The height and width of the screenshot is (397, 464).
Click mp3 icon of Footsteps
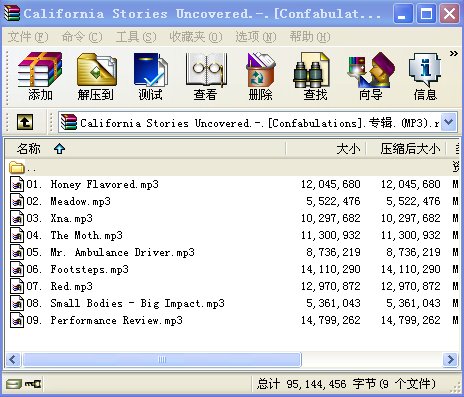[17, 269]
